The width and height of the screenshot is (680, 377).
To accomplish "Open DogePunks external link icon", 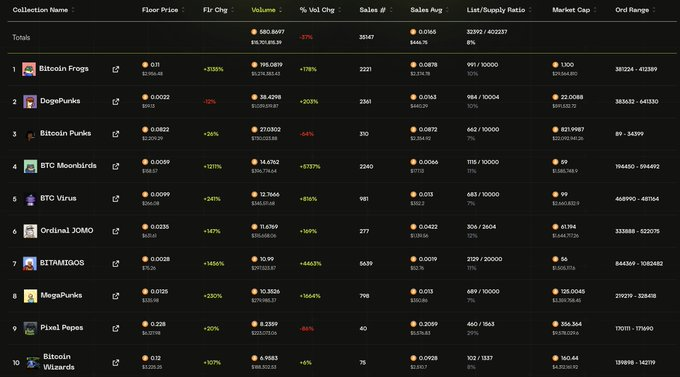I will point(116,102).
